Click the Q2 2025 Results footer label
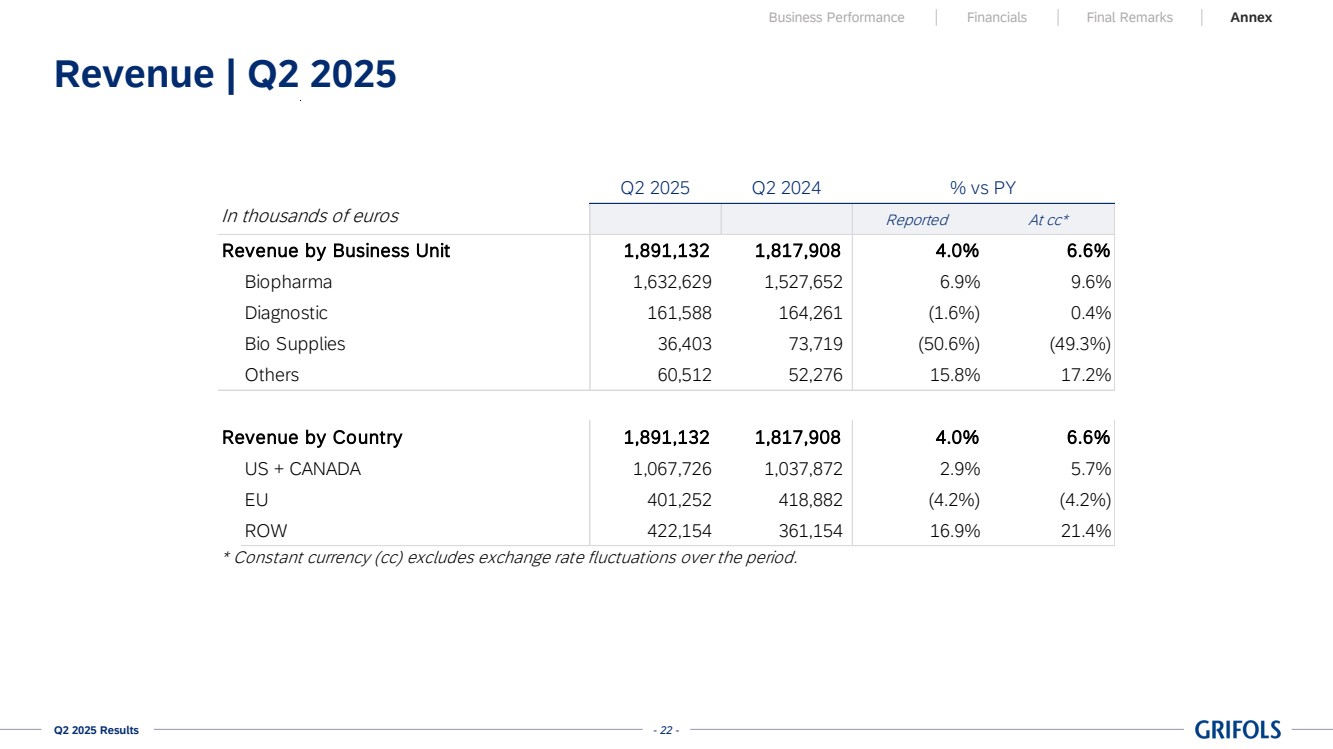 pyautogui.click(x=96, y=730)
